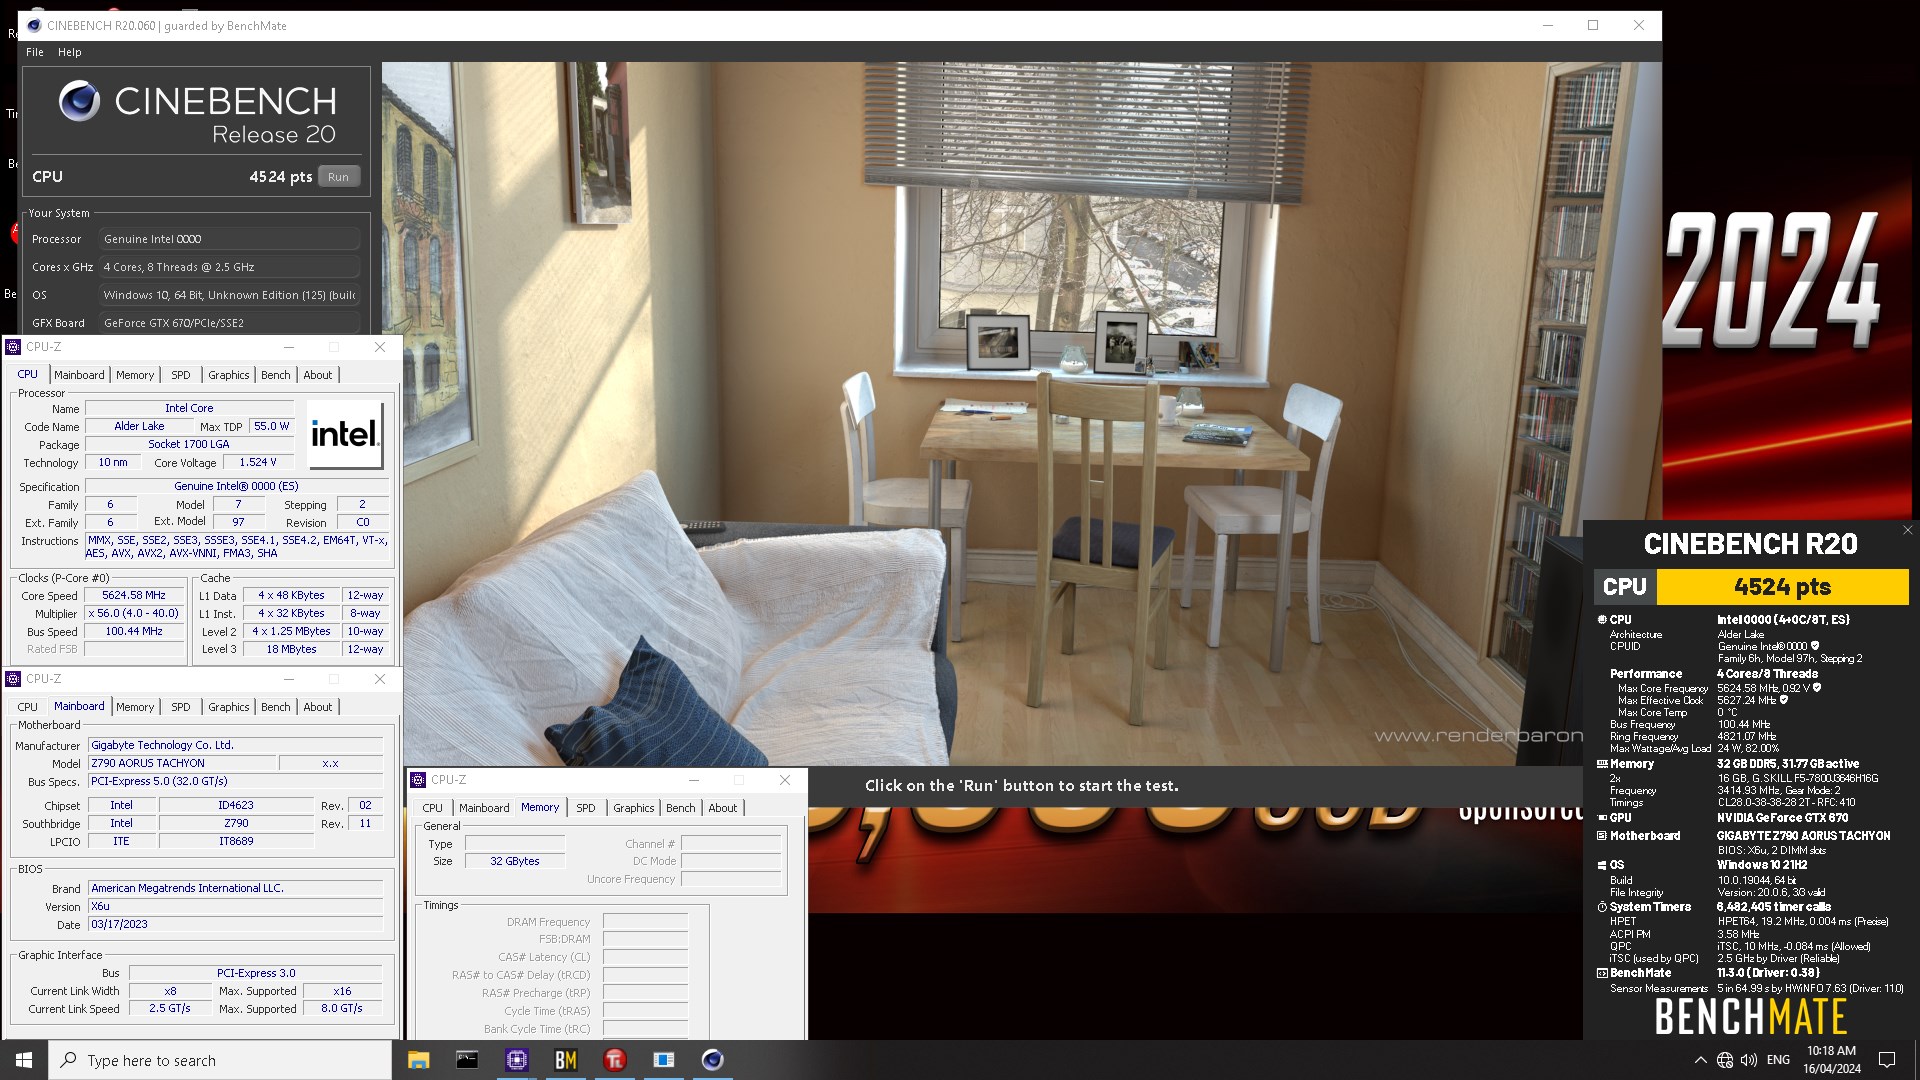This screenshot has height=1080, width=1920.
Task: Open the Cinebench File menu
Action: [35, 52]
